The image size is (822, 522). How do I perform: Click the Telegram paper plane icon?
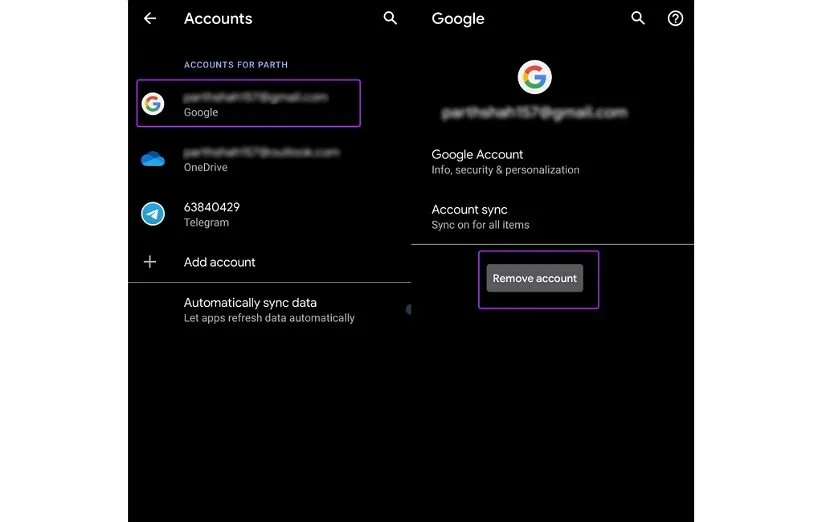[152, 214]
